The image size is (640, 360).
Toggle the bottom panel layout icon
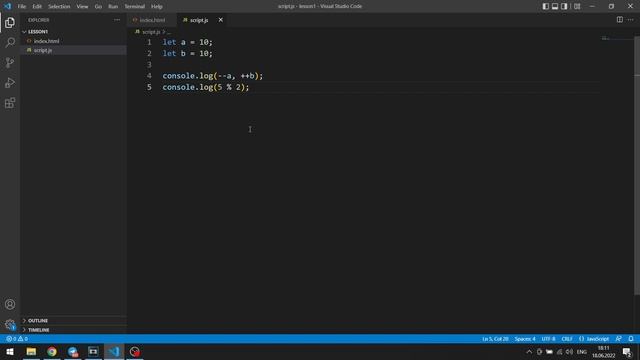pos(555,6)
